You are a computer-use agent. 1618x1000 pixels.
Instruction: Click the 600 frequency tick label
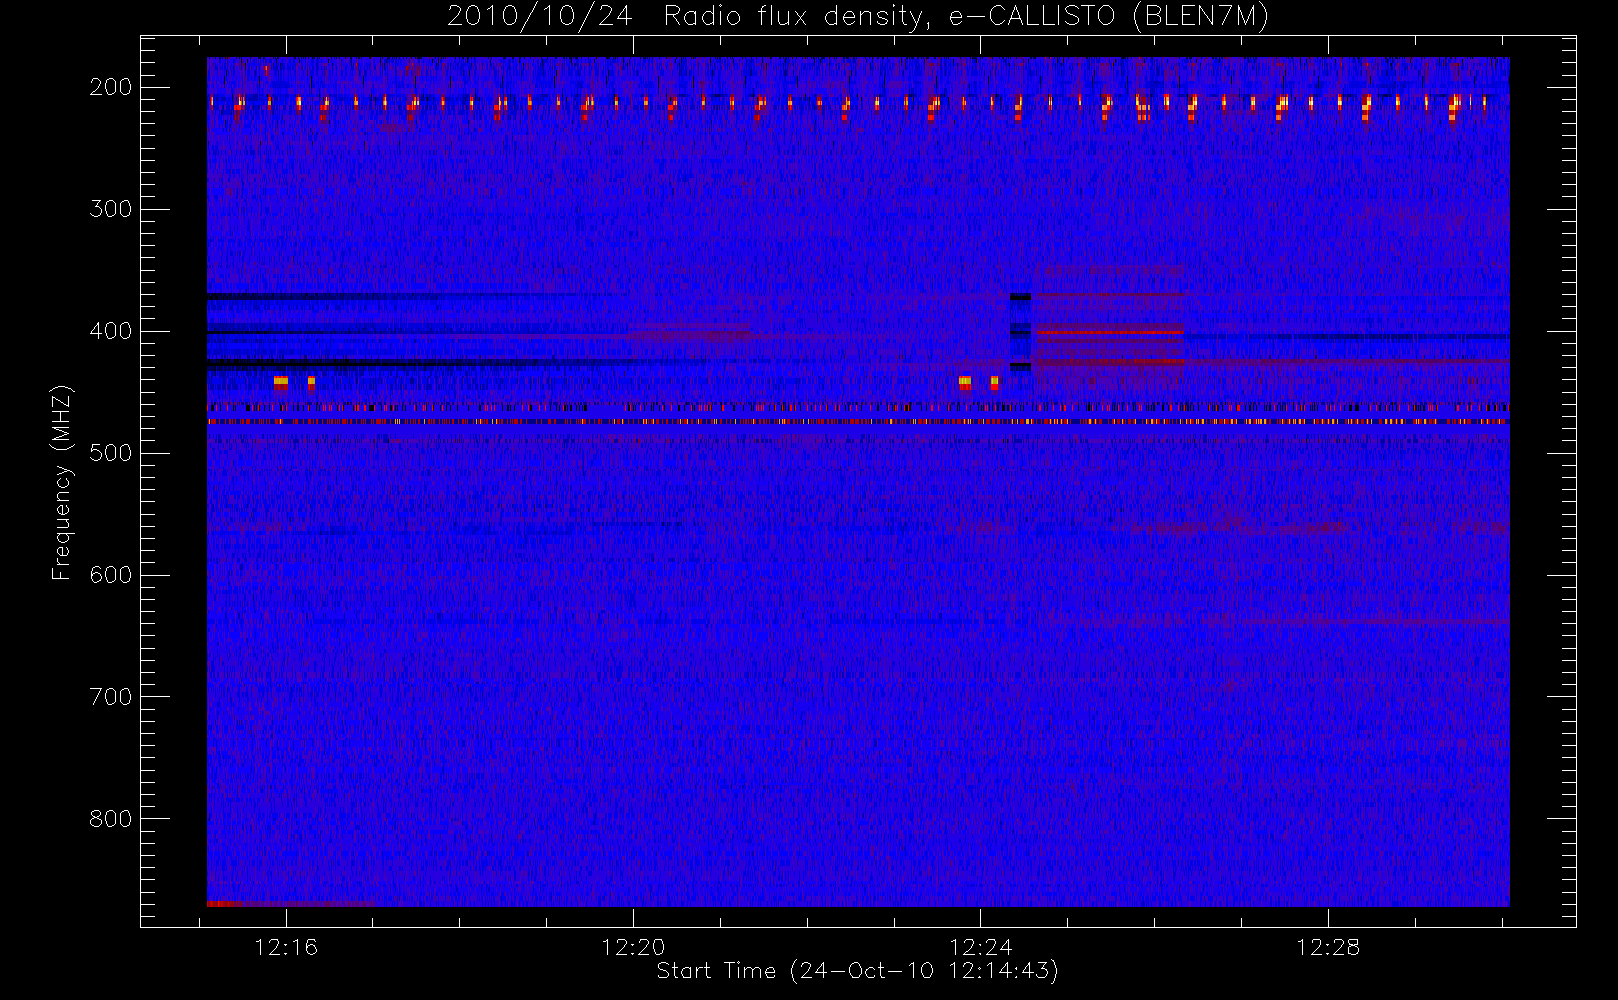click(x=111, y=575)
